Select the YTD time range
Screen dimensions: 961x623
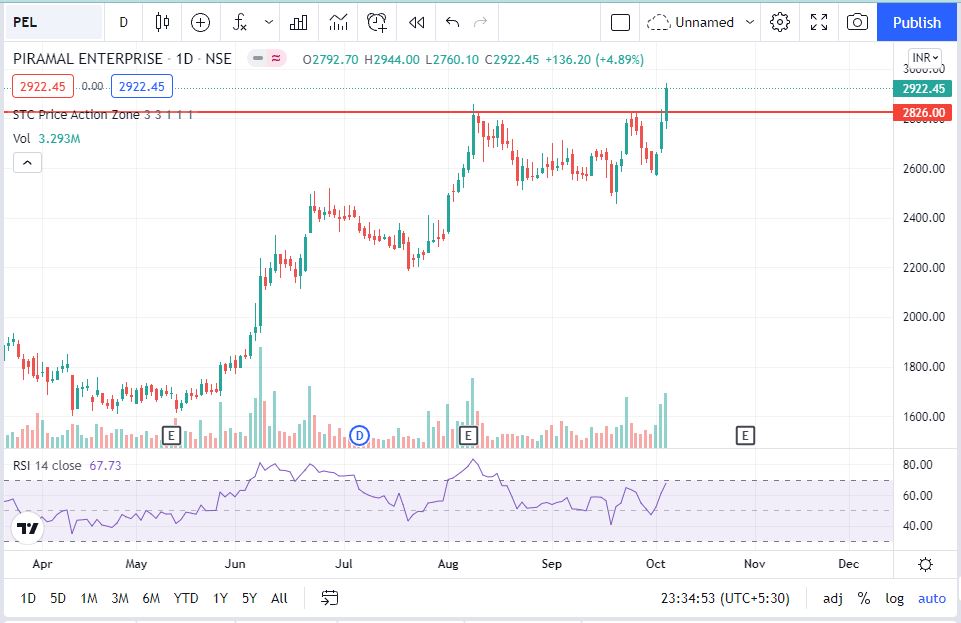pos(185,598)
